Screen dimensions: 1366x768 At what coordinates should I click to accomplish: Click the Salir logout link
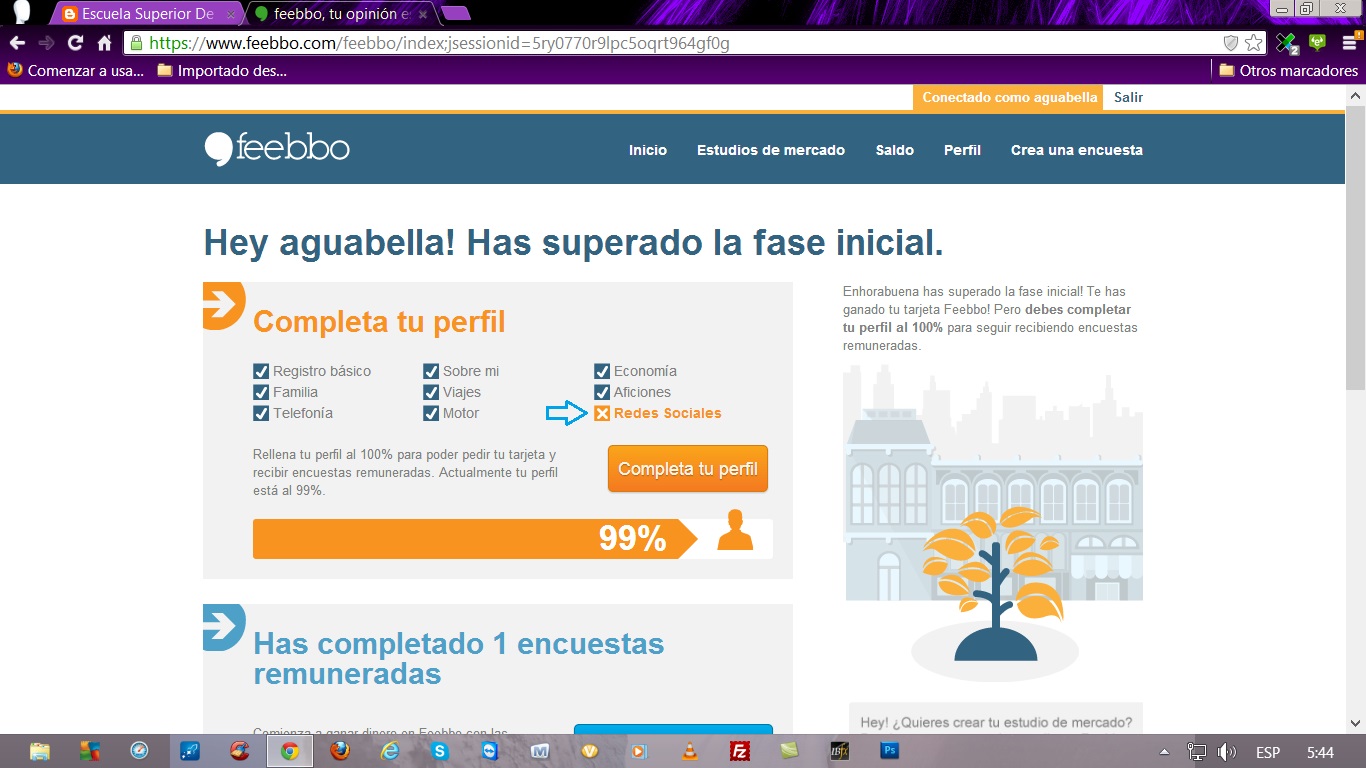[x=1127, y=97]
